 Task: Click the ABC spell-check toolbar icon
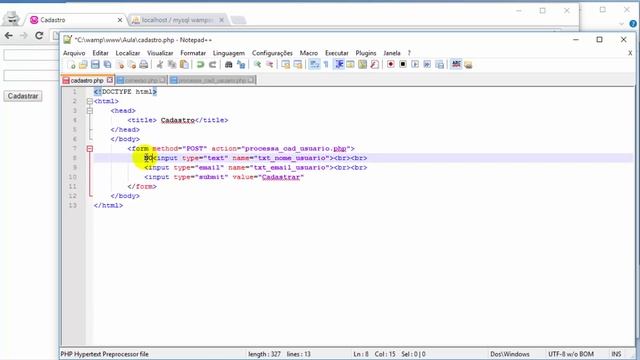(x=456, y=64)
